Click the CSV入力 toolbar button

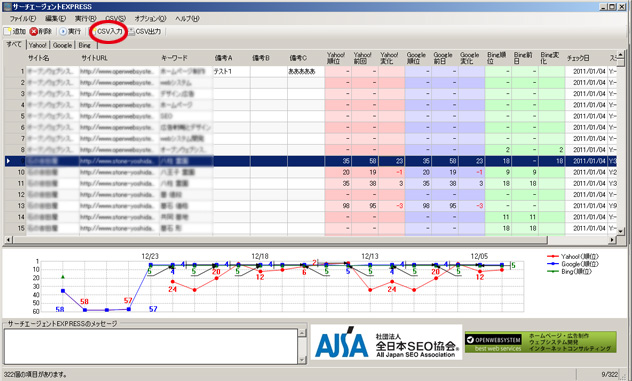click(x=108, y=31)
